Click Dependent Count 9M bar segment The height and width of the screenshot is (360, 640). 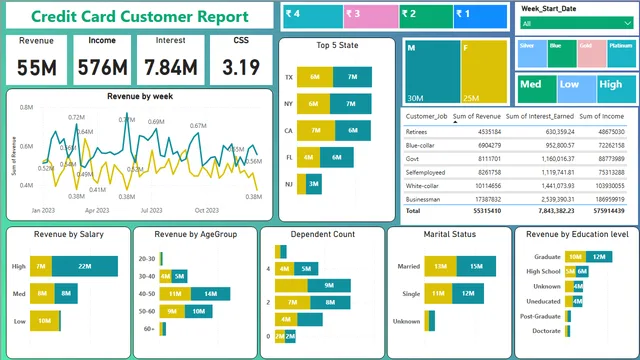click(x=329, y=285)
